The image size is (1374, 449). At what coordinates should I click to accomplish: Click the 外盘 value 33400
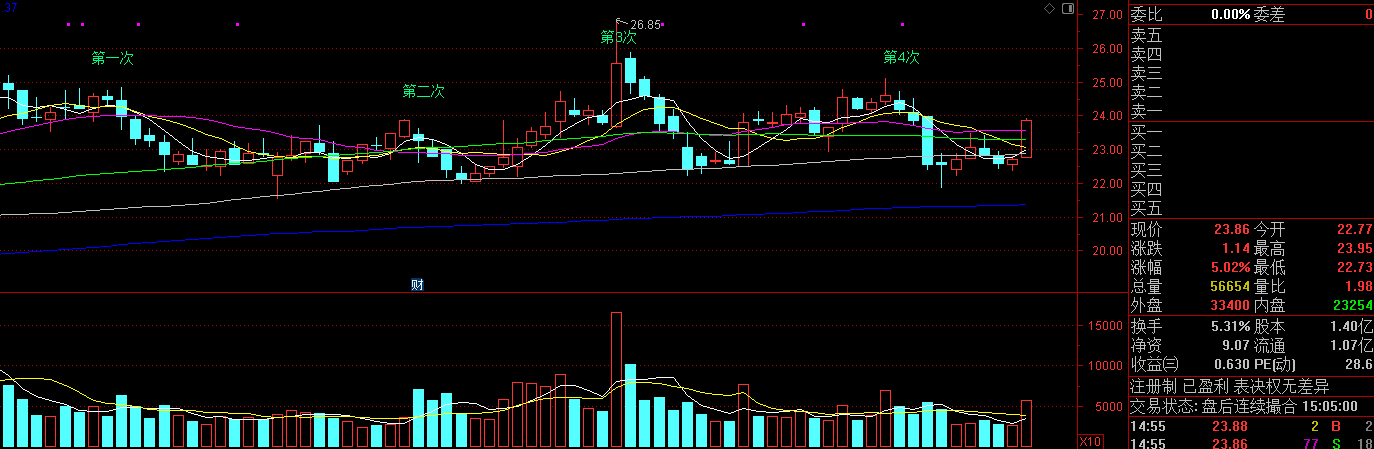(x=1230, y=306)
